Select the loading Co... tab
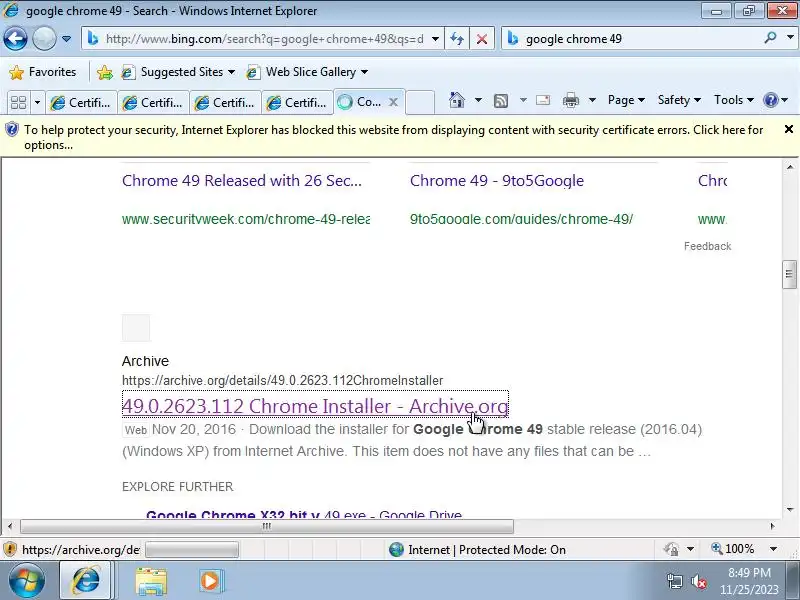This screenshot has width=800, height=600. click(x=362, y=102)
